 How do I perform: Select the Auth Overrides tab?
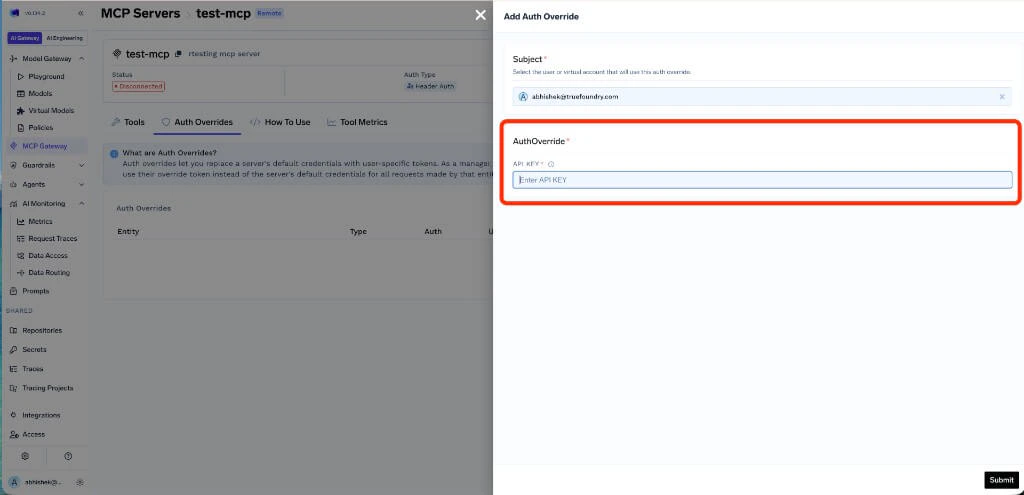pos(197,122)
